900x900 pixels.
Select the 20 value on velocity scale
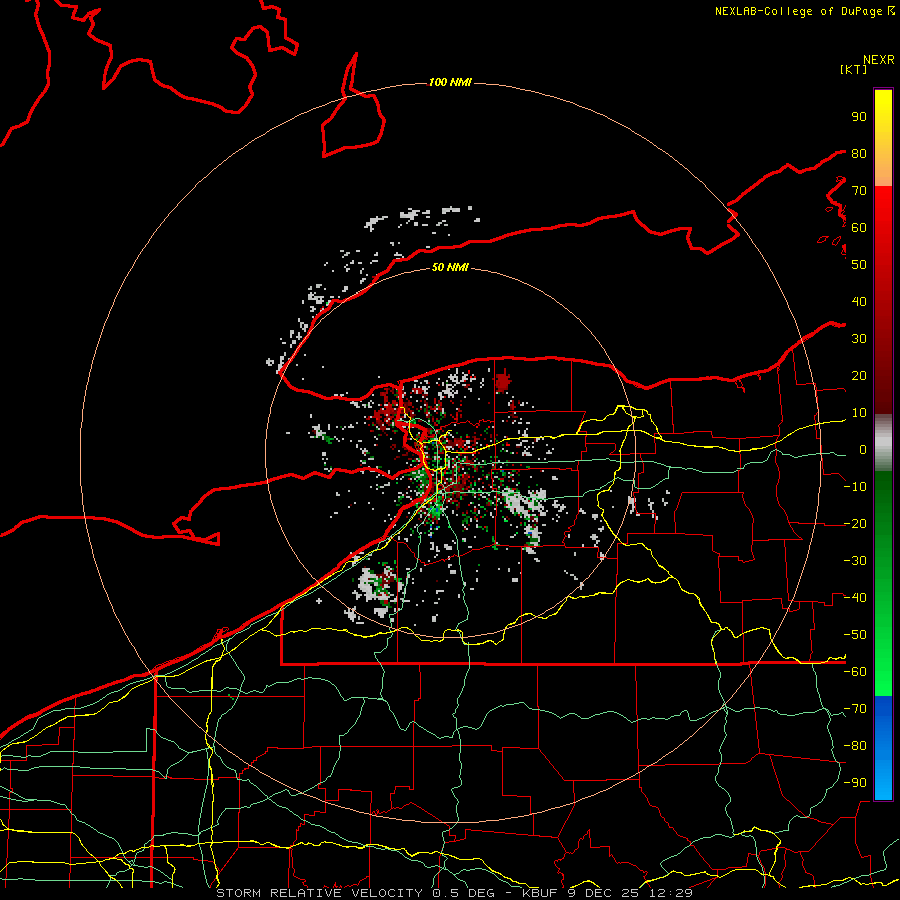pos(859,376)
